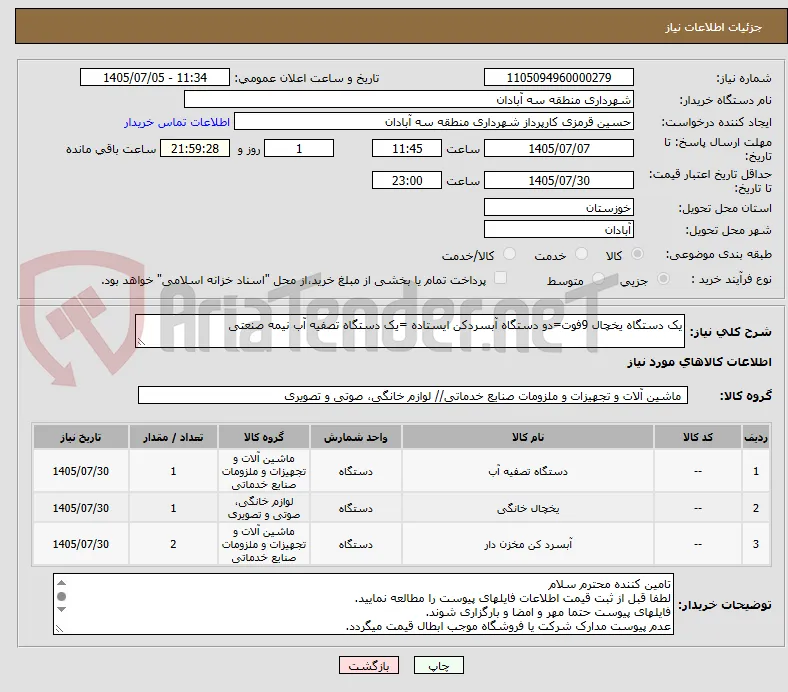Select the خدمت radio button
Viewport: 788px width, 692px height.
[x=581, y=254]
